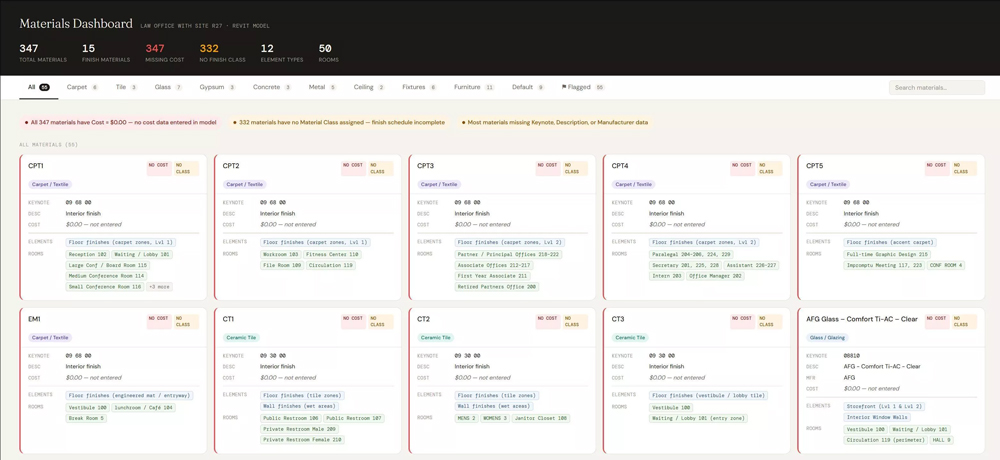
Task: Open the CPT2 material card title
Action: (x=231, y=166)
